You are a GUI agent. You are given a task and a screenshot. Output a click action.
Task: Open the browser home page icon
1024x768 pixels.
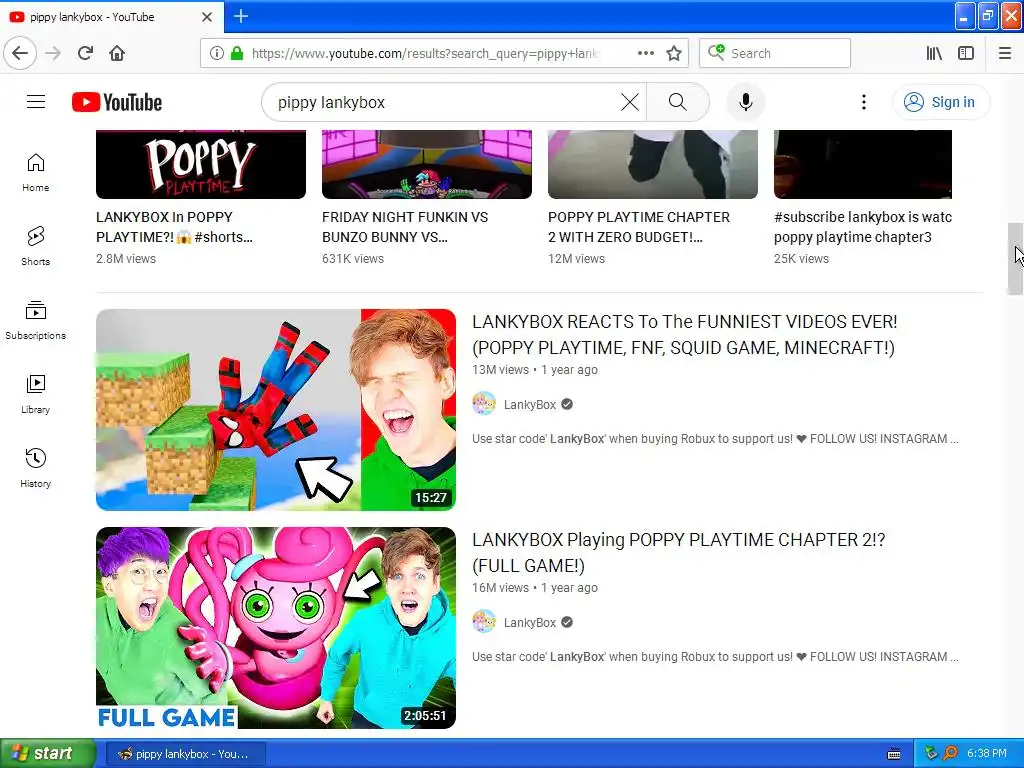coord(117,53)
